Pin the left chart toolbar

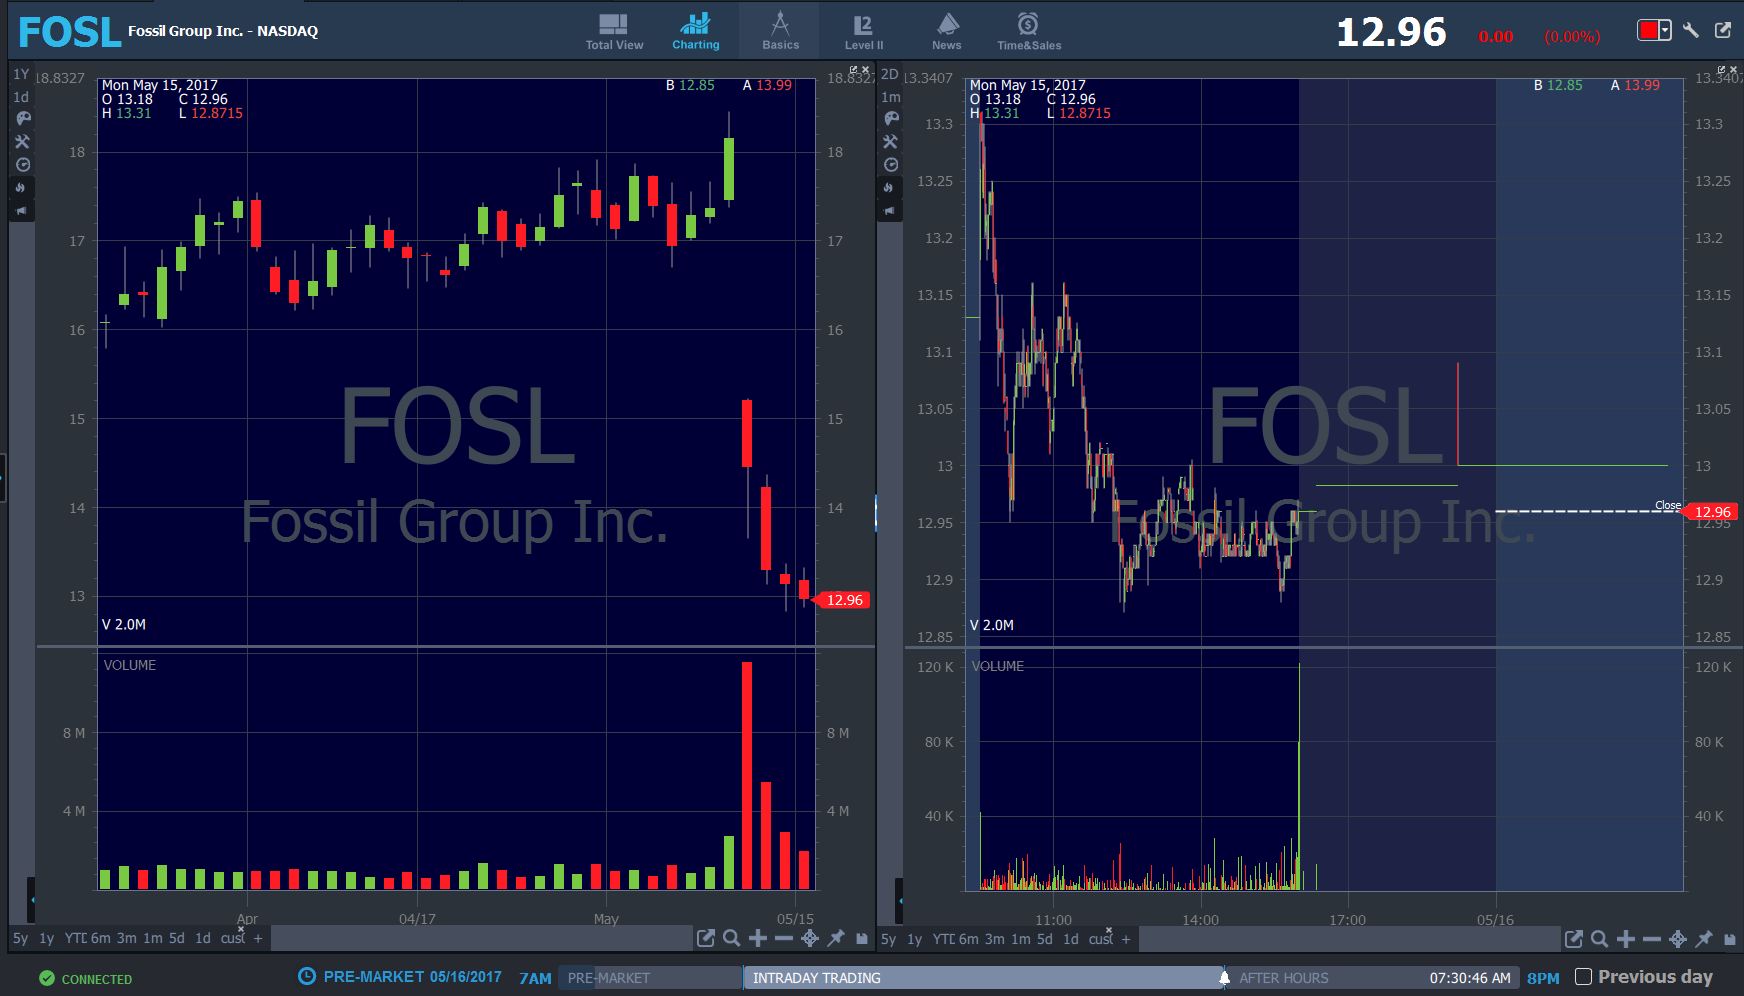click(x=836, y=938)
